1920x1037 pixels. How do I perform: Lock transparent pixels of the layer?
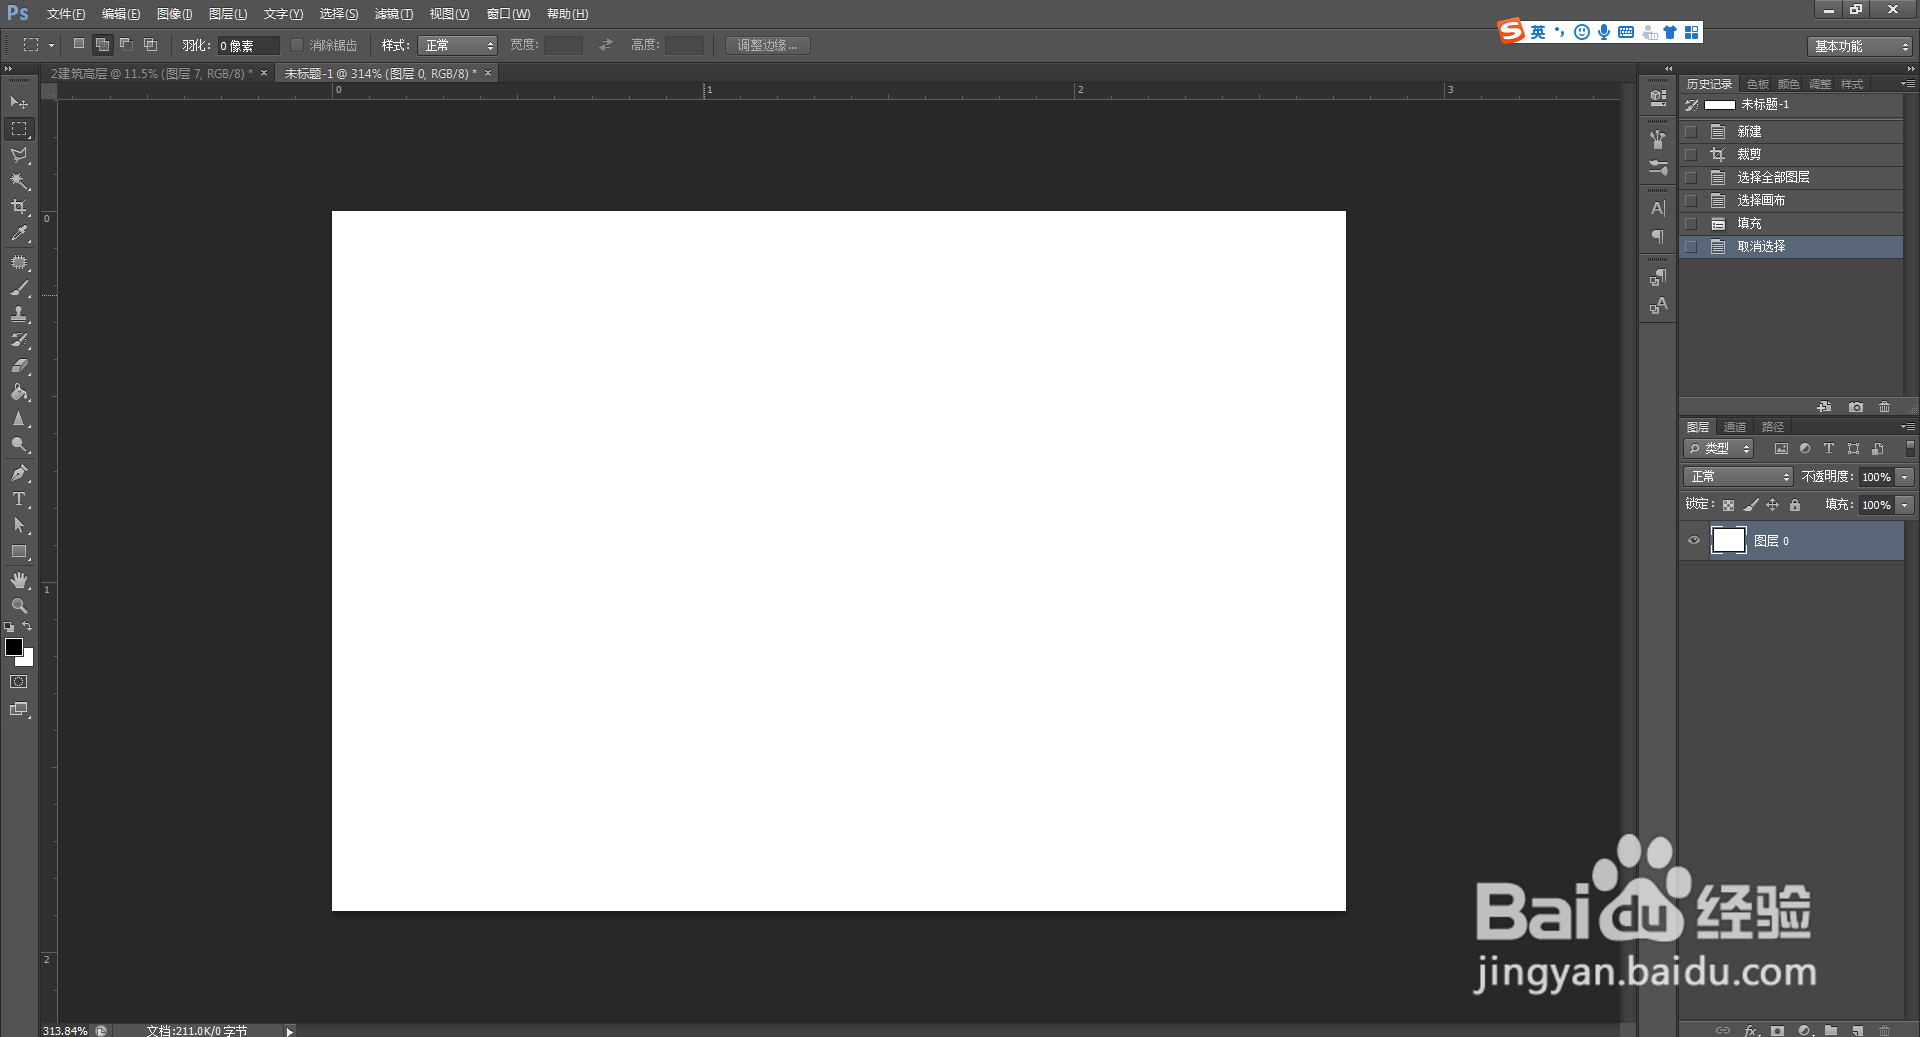[x=1728, y=505]
